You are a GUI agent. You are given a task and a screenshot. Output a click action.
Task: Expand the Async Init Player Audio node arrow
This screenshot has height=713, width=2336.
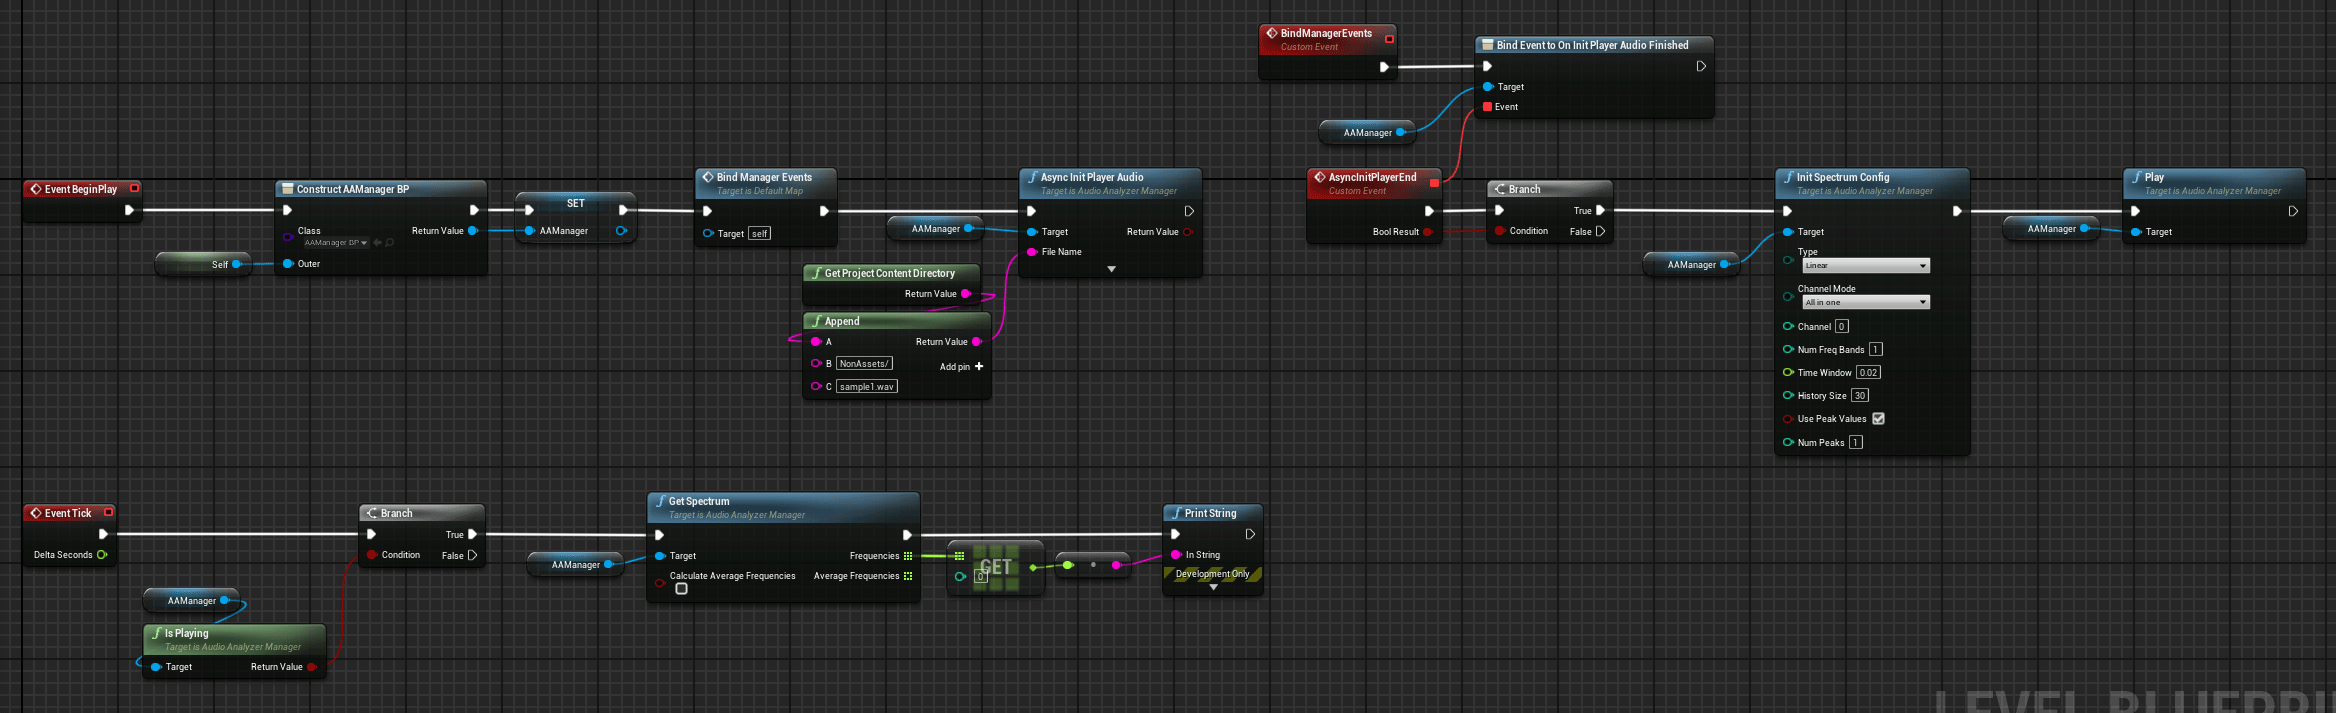pos(1111,269)
